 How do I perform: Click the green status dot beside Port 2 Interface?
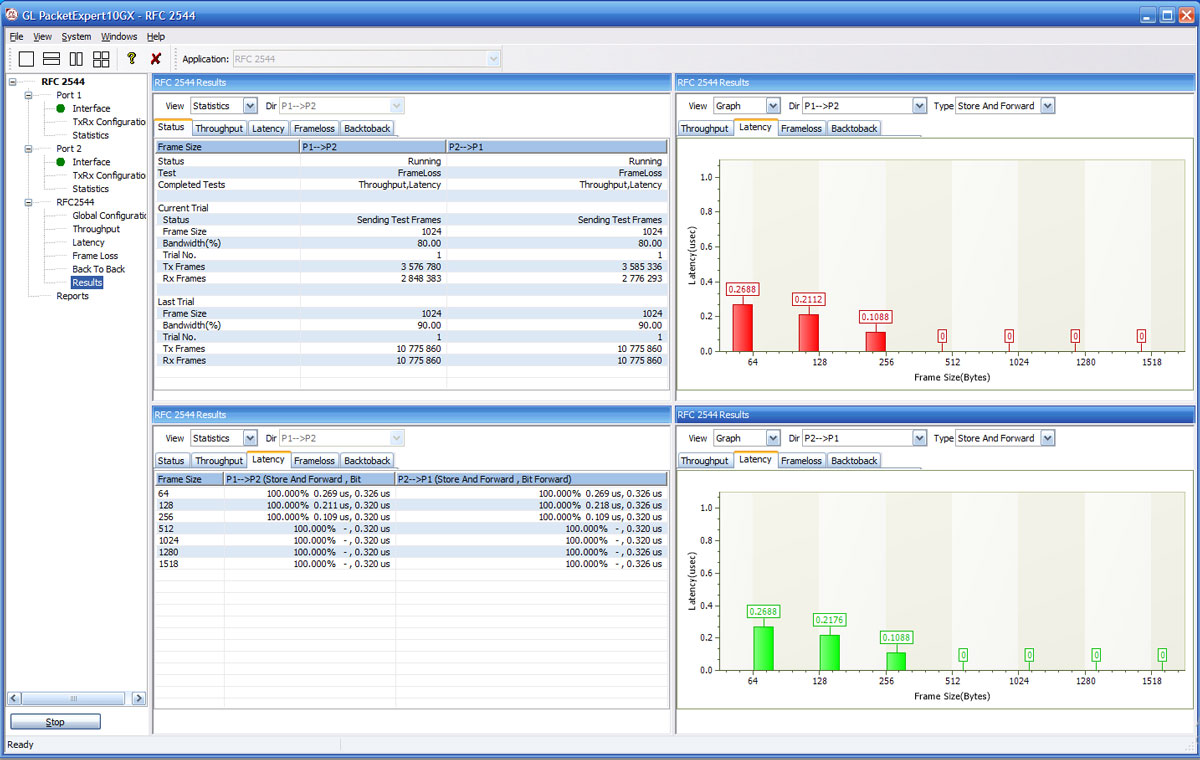point(60,162)
